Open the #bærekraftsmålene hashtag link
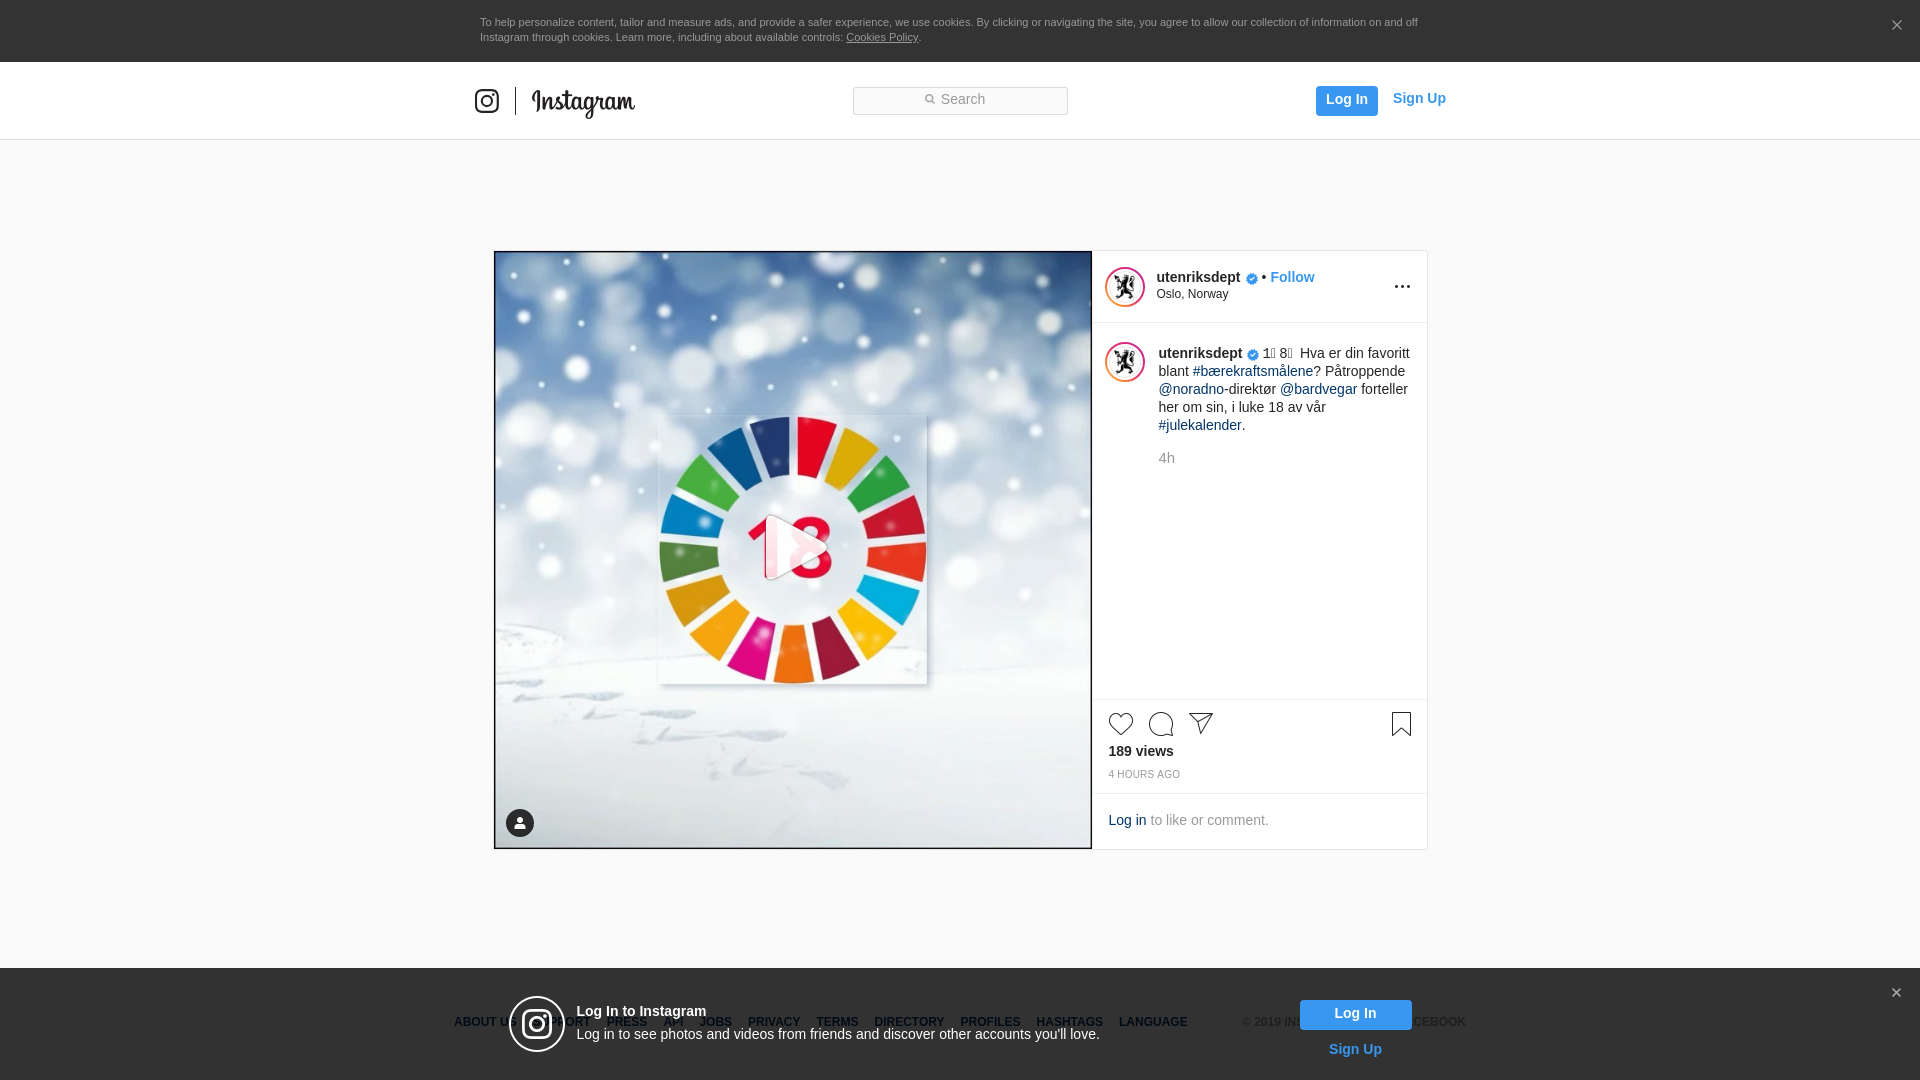This screenshot has height=1080, width=1920. pyautogui.click(x=1252, y=371)
